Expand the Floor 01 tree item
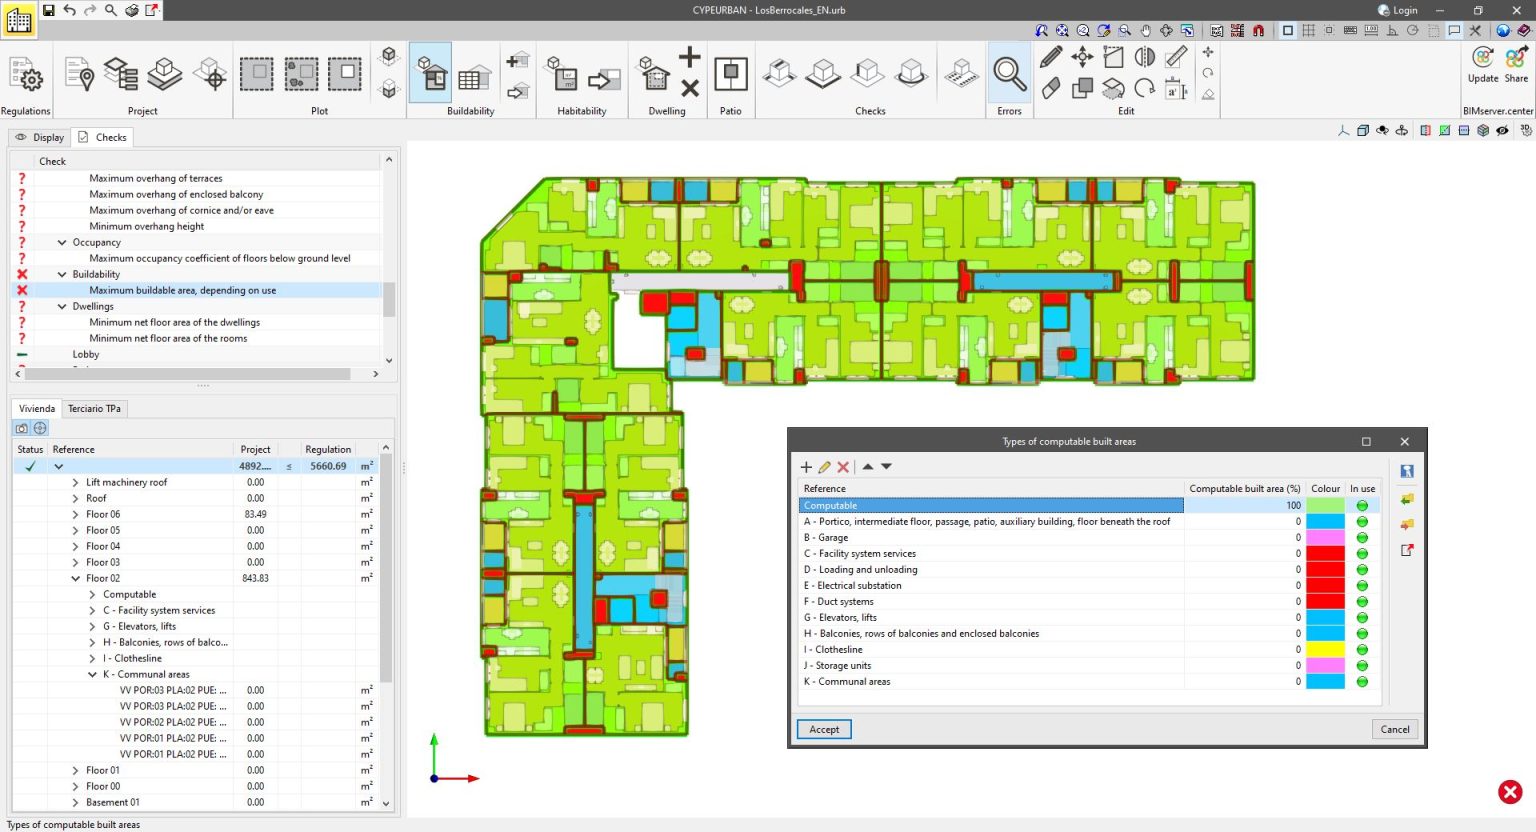Screen dimensions: 1536x832 click(74, 770)
